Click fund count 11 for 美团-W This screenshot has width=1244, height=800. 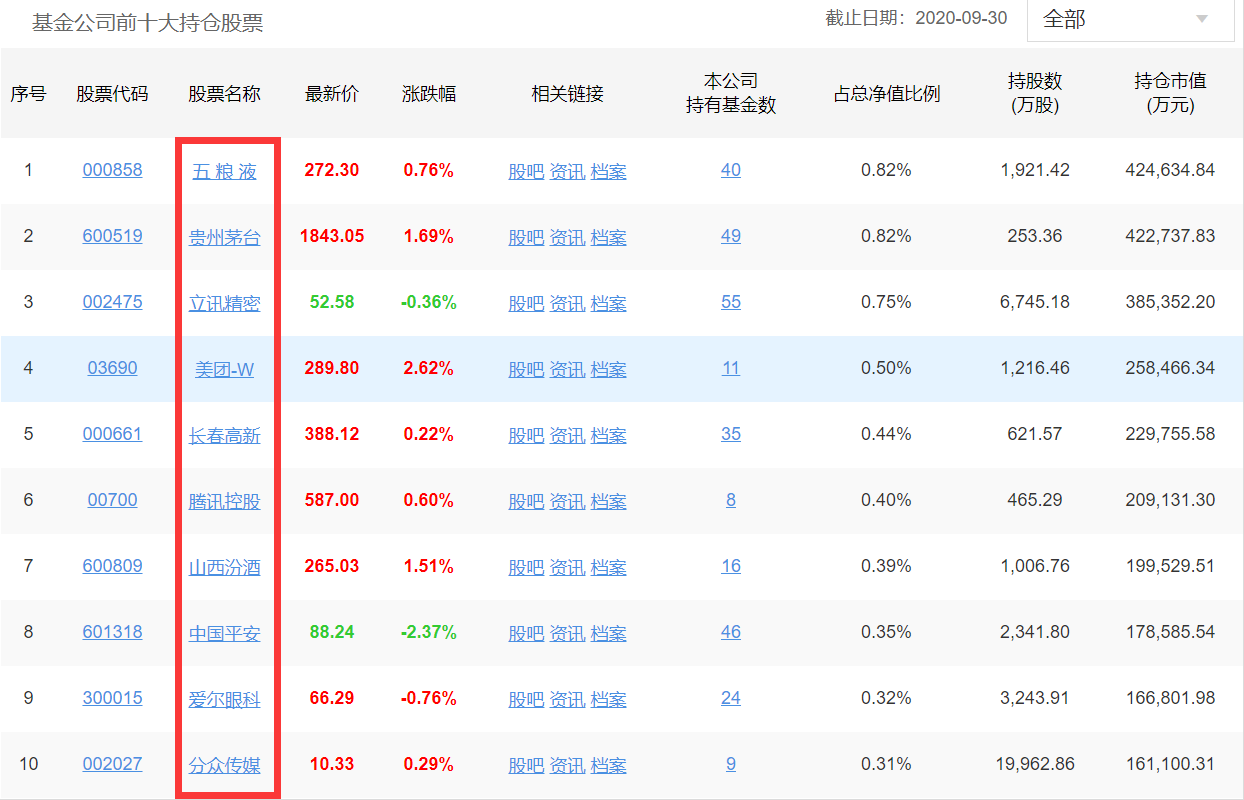731,368
